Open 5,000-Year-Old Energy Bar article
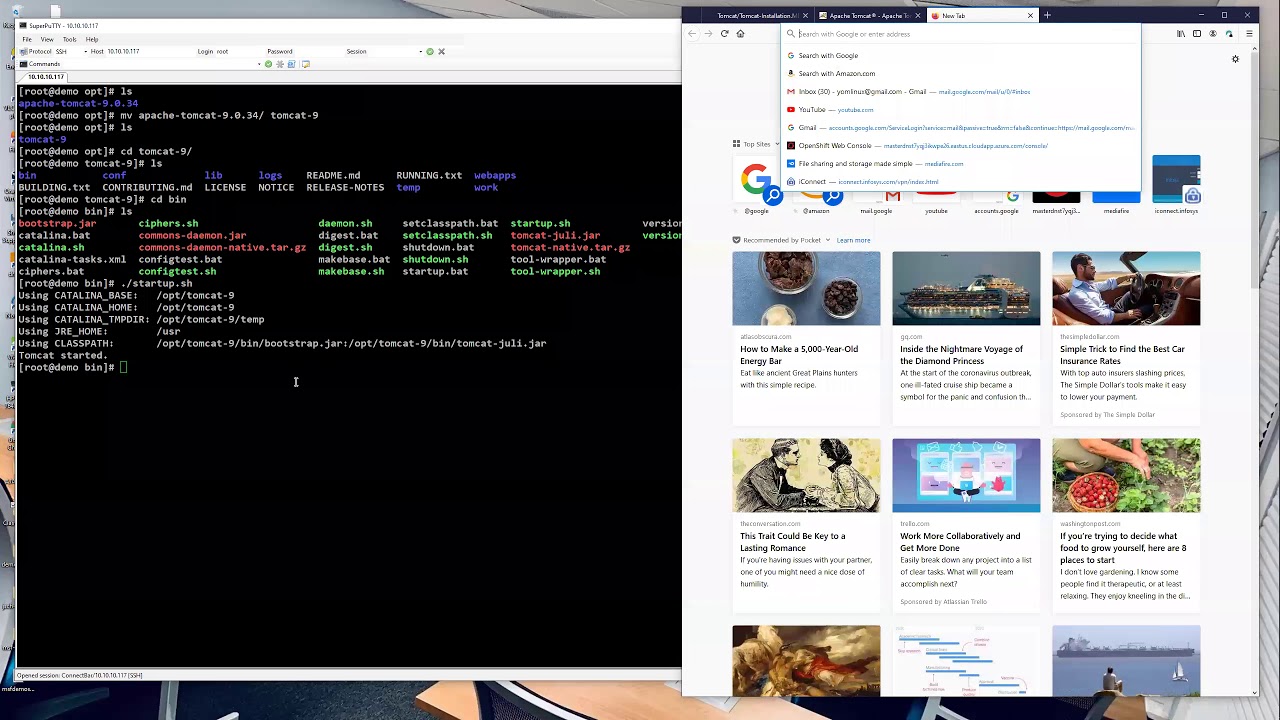The image size is (1280, 720). click(806, 338)
